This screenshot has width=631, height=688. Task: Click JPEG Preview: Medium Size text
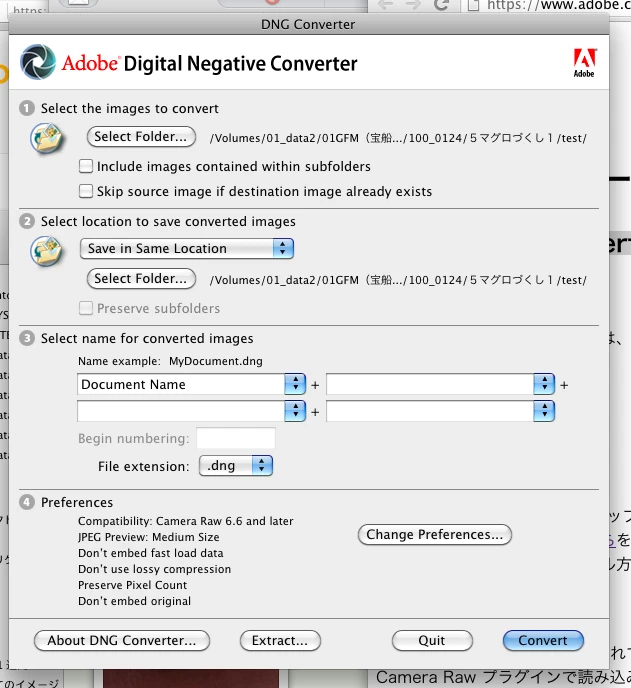click(149, 537)
